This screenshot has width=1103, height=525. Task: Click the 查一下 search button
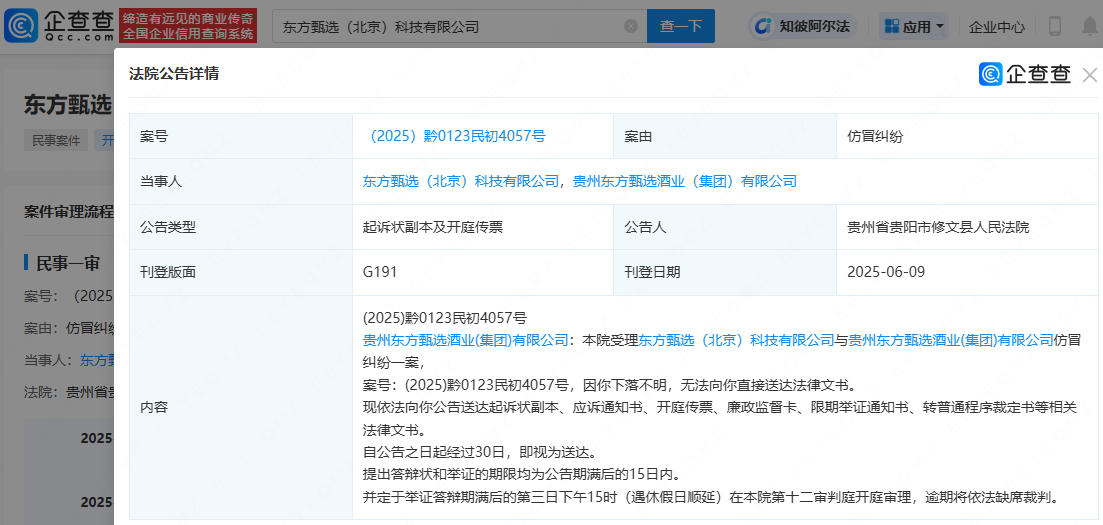pos(681,26)
